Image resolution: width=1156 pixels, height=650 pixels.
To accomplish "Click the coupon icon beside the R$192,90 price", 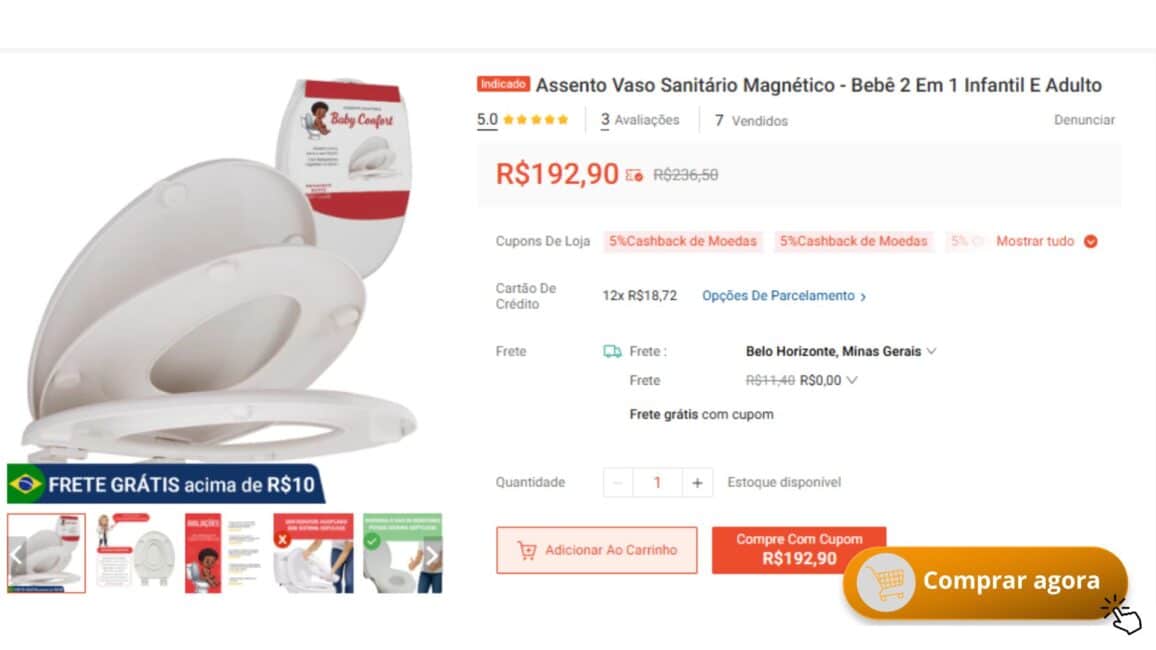I will (634, 175).
